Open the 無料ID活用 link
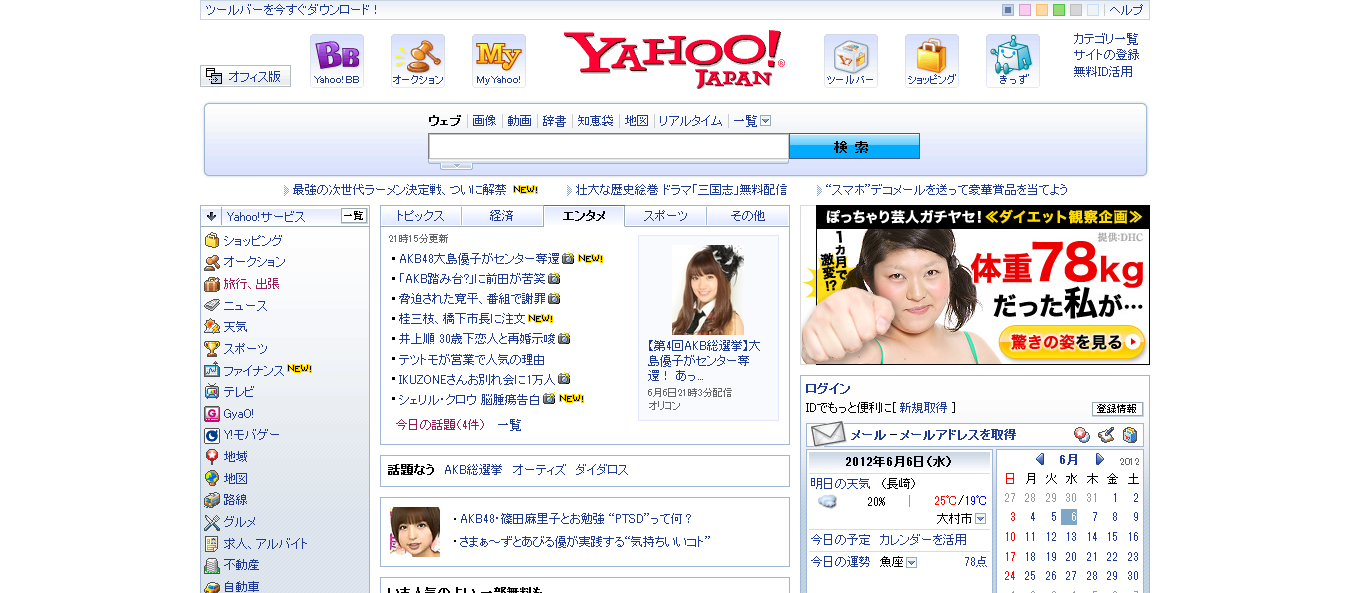Image resolution: width=1349 pixels, height=593 pixels. click(x=1103, y=72)
